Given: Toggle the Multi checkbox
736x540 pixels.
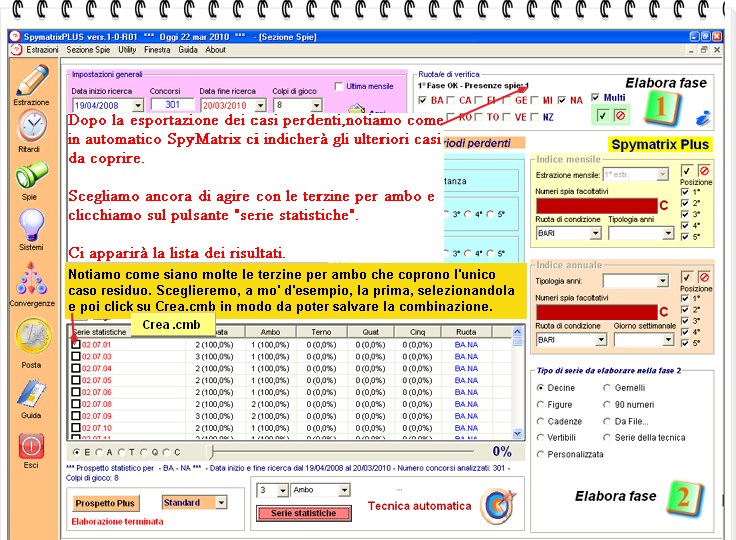Looking at the screenshot, I should pos(596,97).
